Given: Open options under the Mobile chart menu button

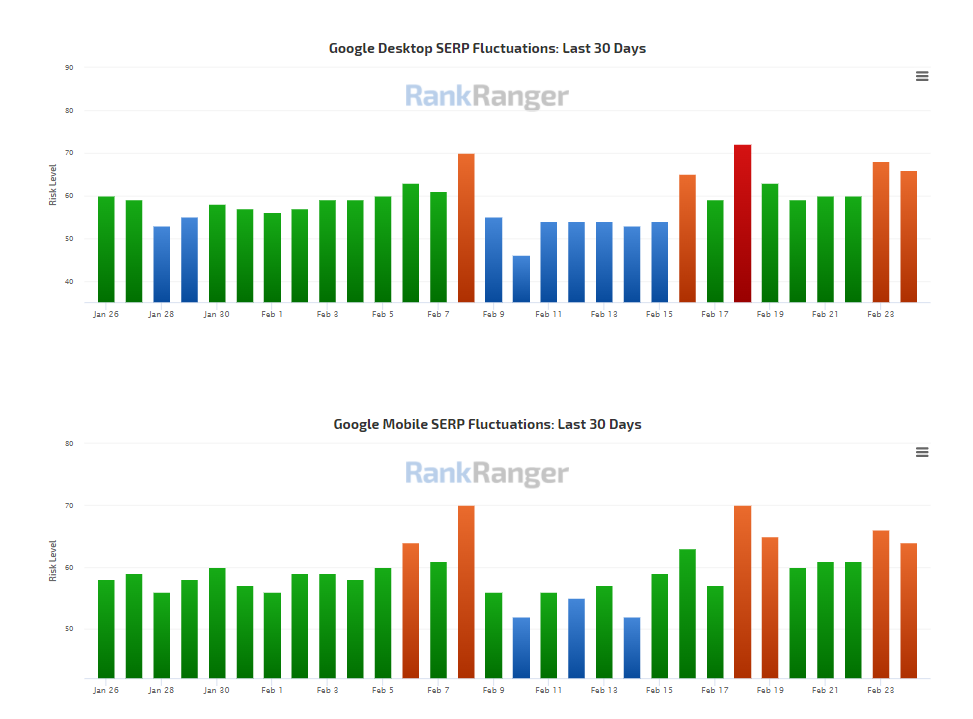Looking at the screenshot, I should pos(921,451).
